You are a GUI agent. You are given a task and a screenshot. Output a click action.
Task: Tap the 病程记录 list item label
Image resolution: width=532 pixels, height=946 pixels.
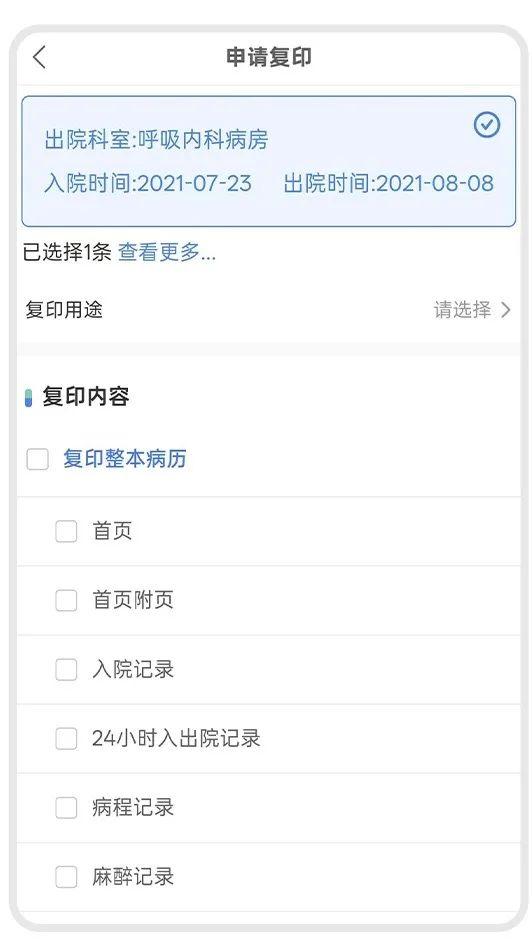(x=133, y=807)
